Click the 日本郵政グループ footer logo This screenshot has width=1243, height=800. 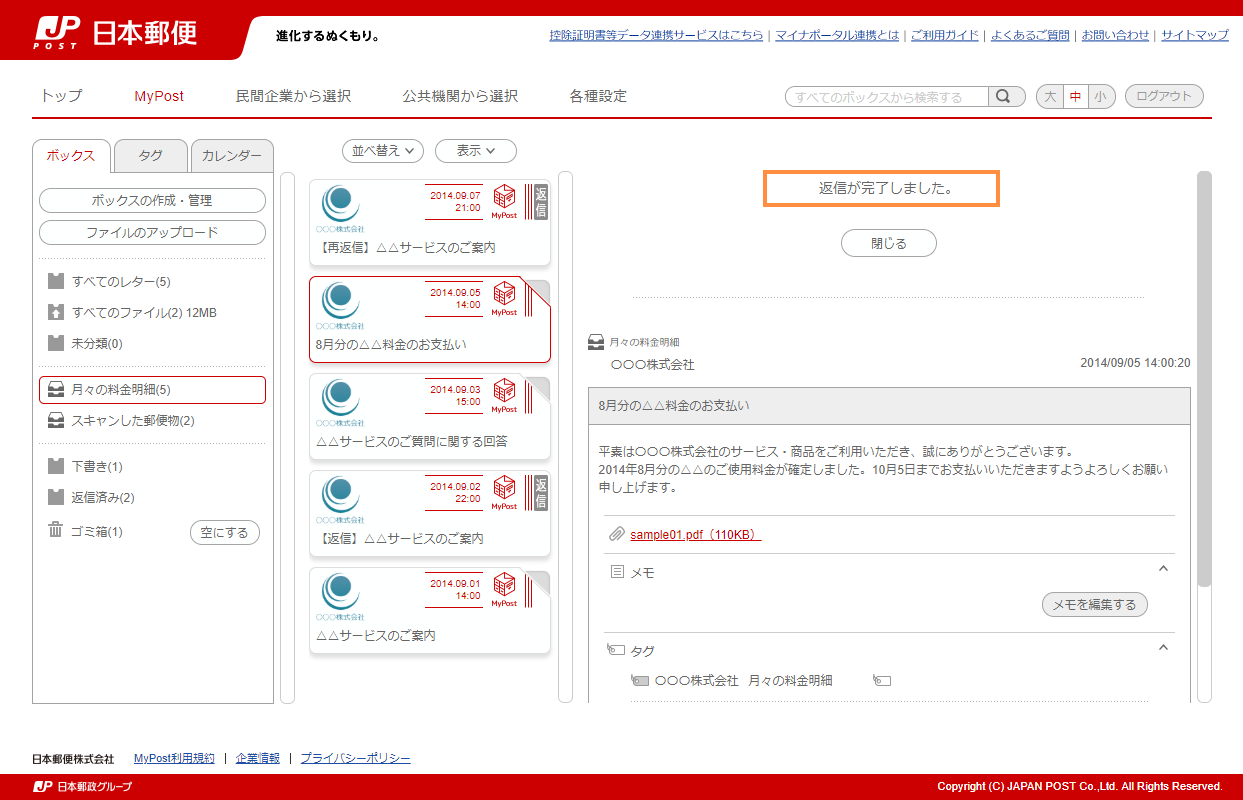pos(82,786)
